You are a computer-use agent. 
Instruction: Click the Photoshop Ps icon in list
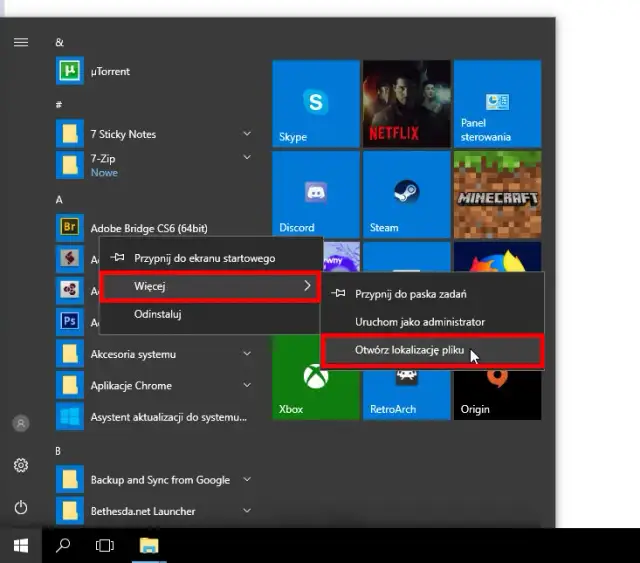70,322
